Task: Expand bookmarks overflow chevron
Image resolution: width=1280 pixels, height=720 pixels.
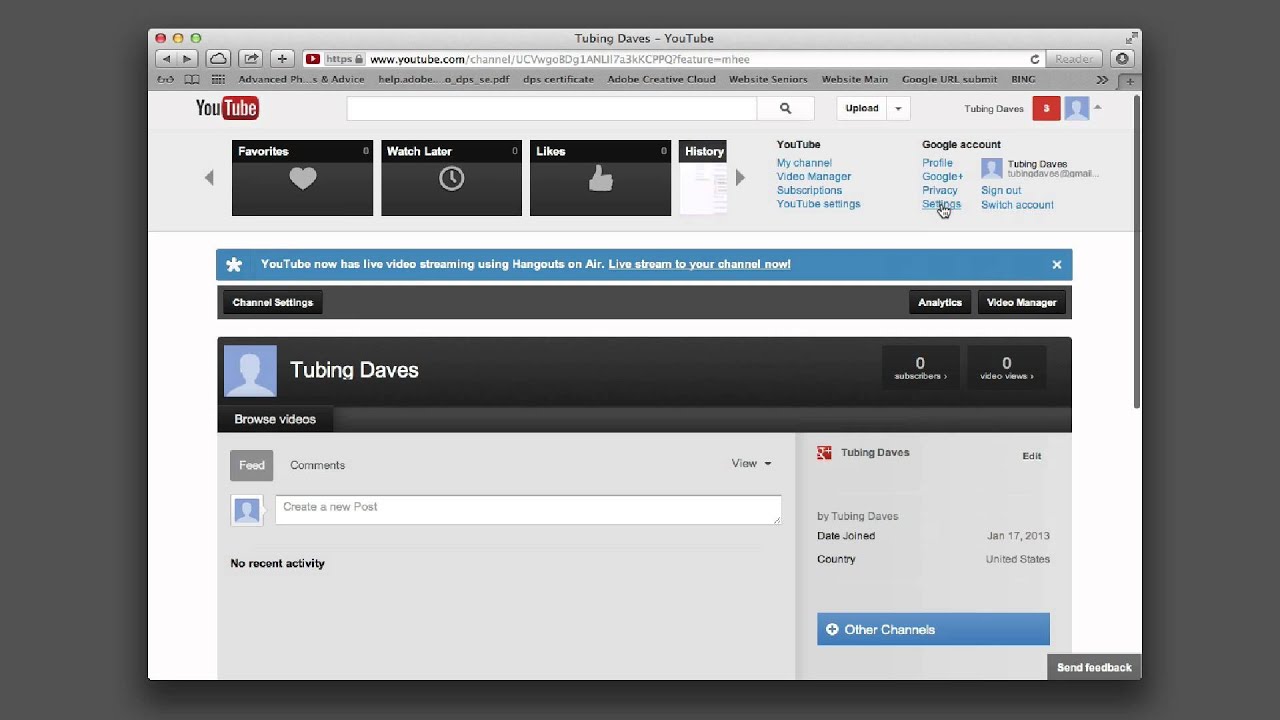Action: tap(1102, 79)
